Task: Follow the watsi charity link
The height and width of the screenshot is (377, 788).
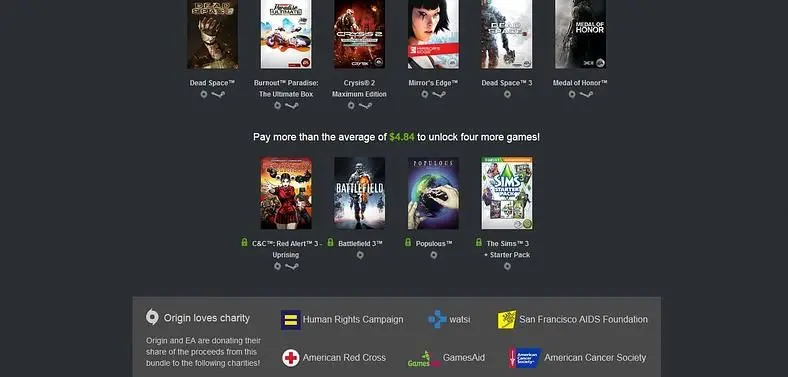Action: (460, 320)
